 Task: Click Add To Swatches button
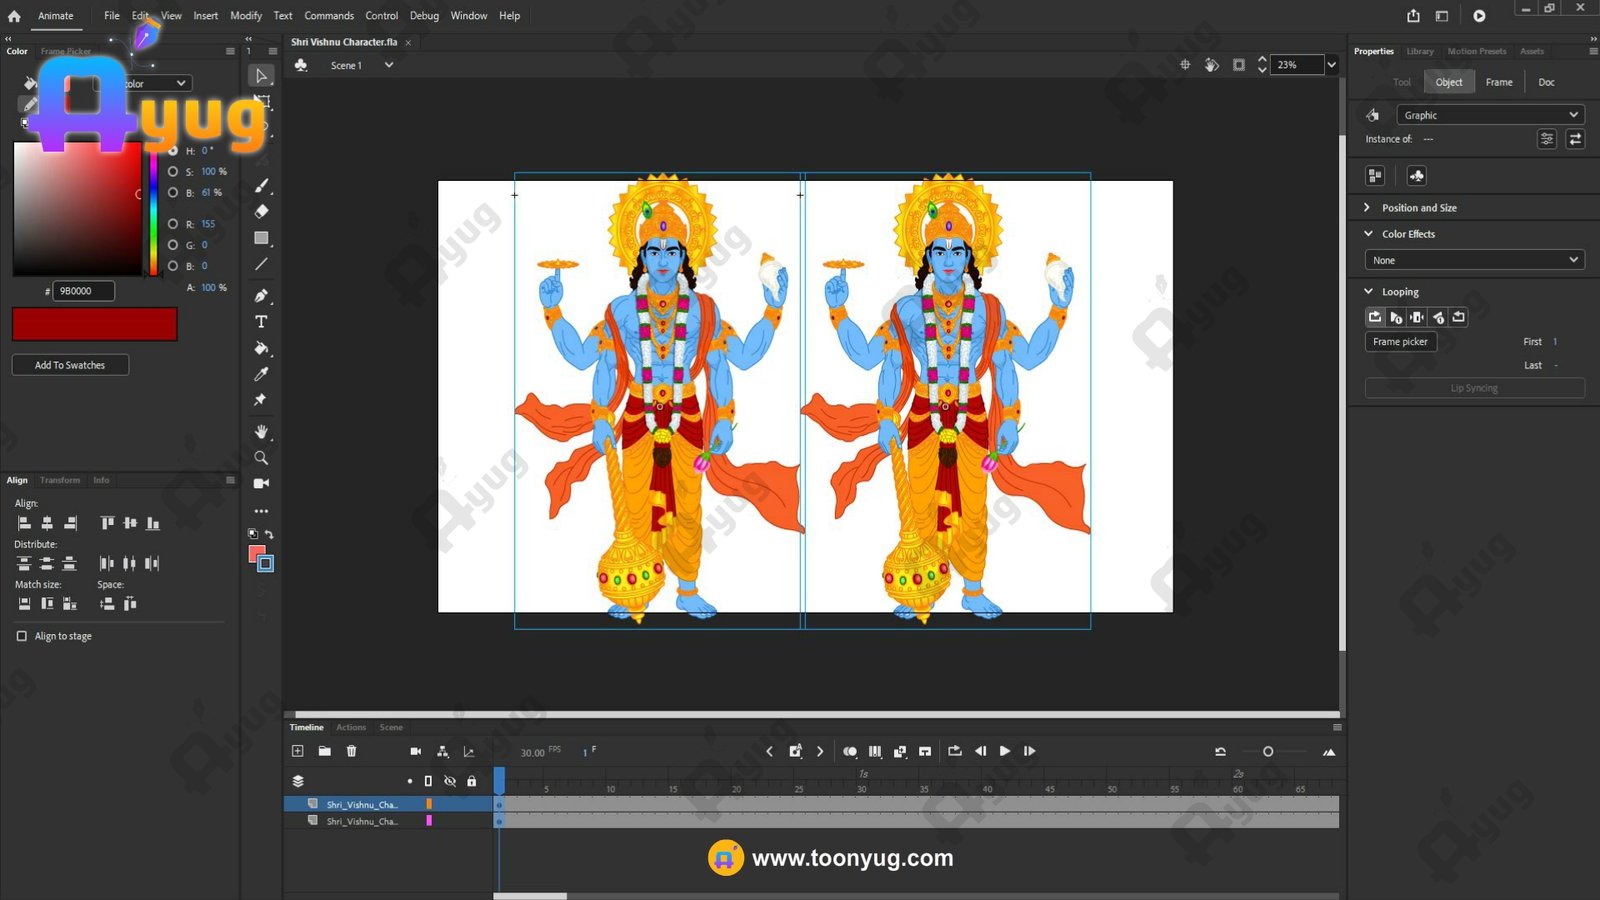70,365
